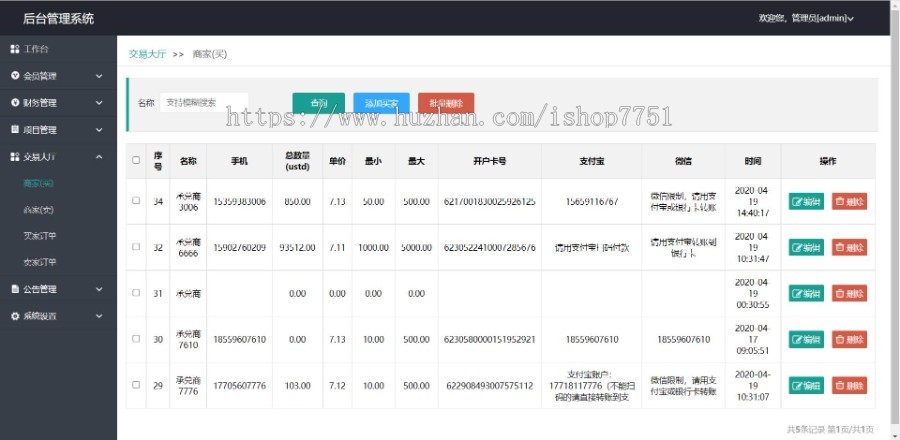This screenshot has height=440, width=900.
Task: Click the 工作台 dashboard icon in sidebar
Action: click(x=15, y=48)
